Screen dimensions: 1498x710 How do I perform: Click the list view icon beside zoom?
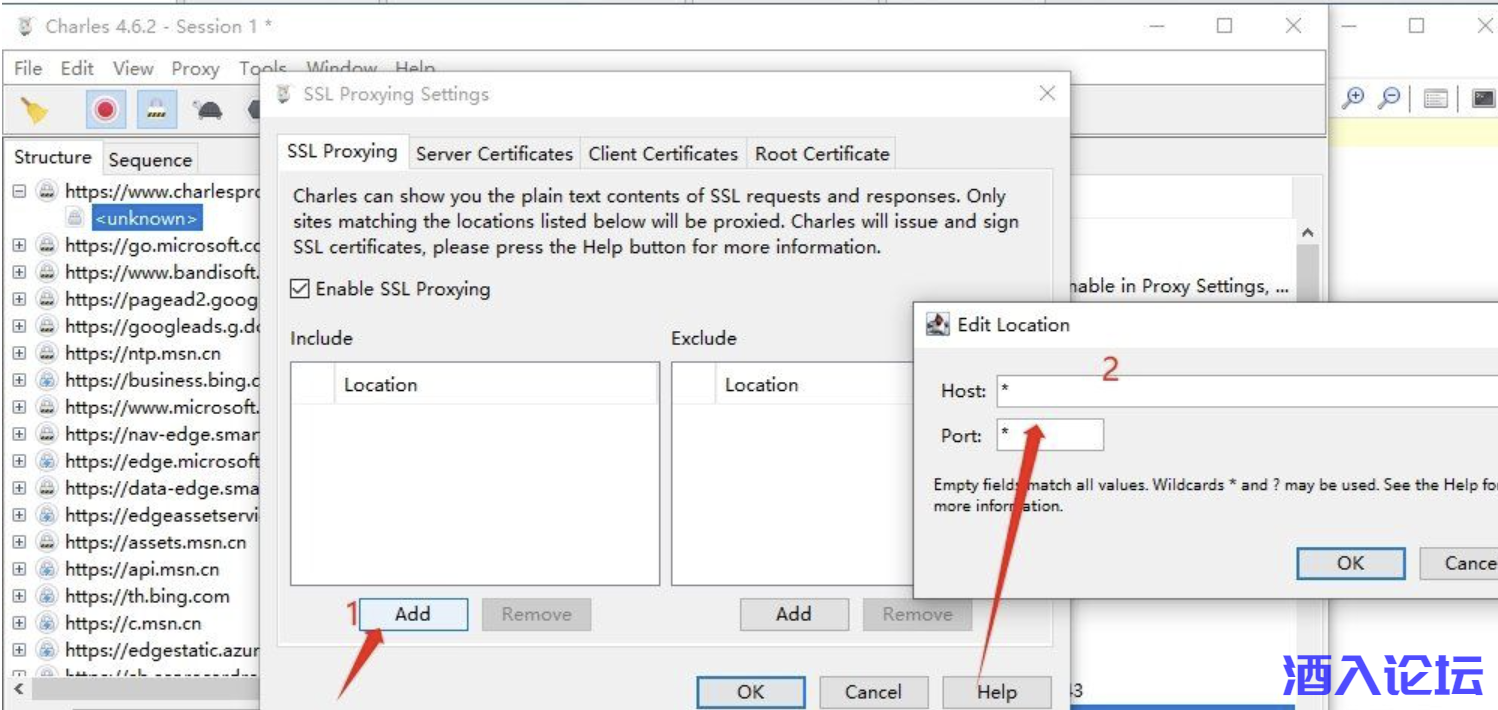1436,98
